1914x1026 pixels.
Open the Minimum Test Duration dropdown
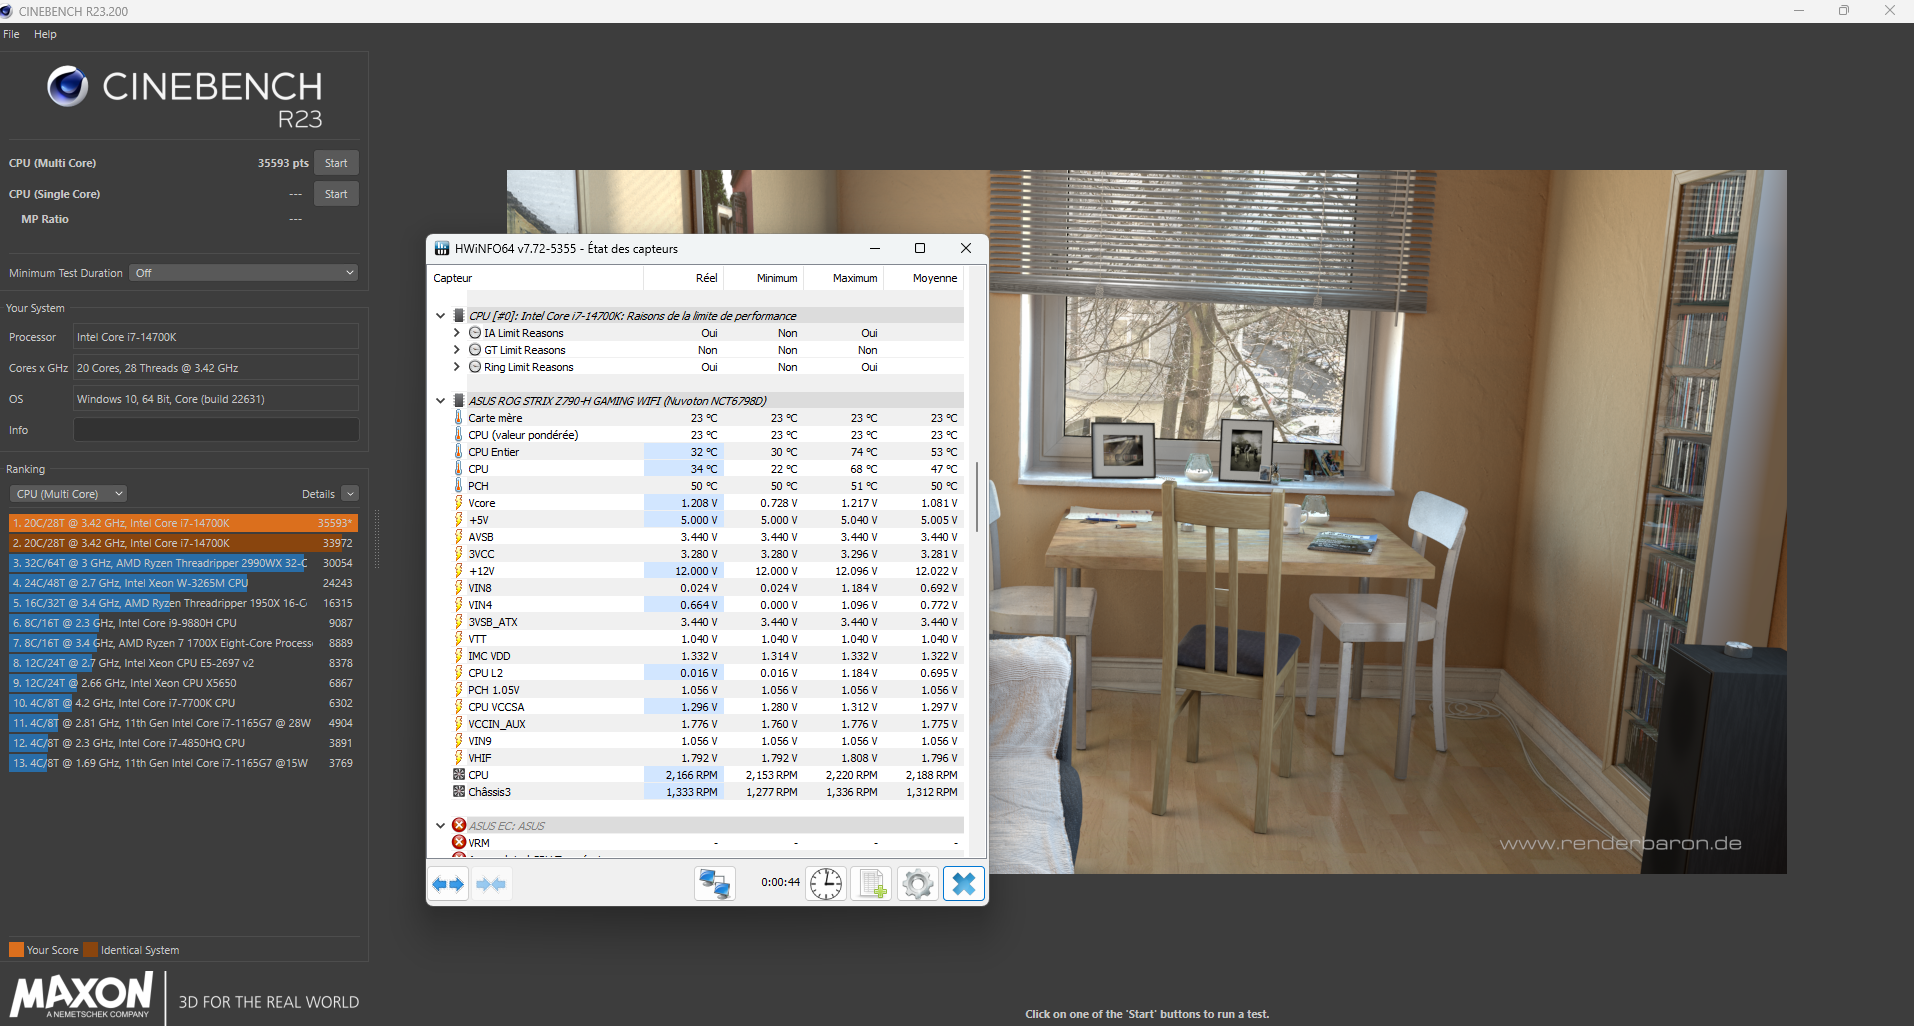tap(243, 273)
